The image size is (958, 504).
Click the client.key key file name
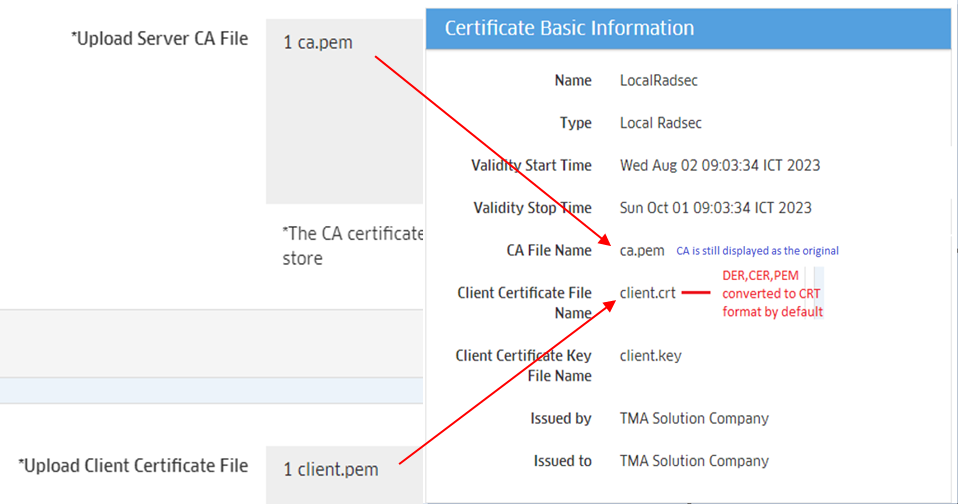(x=650, y=355)
